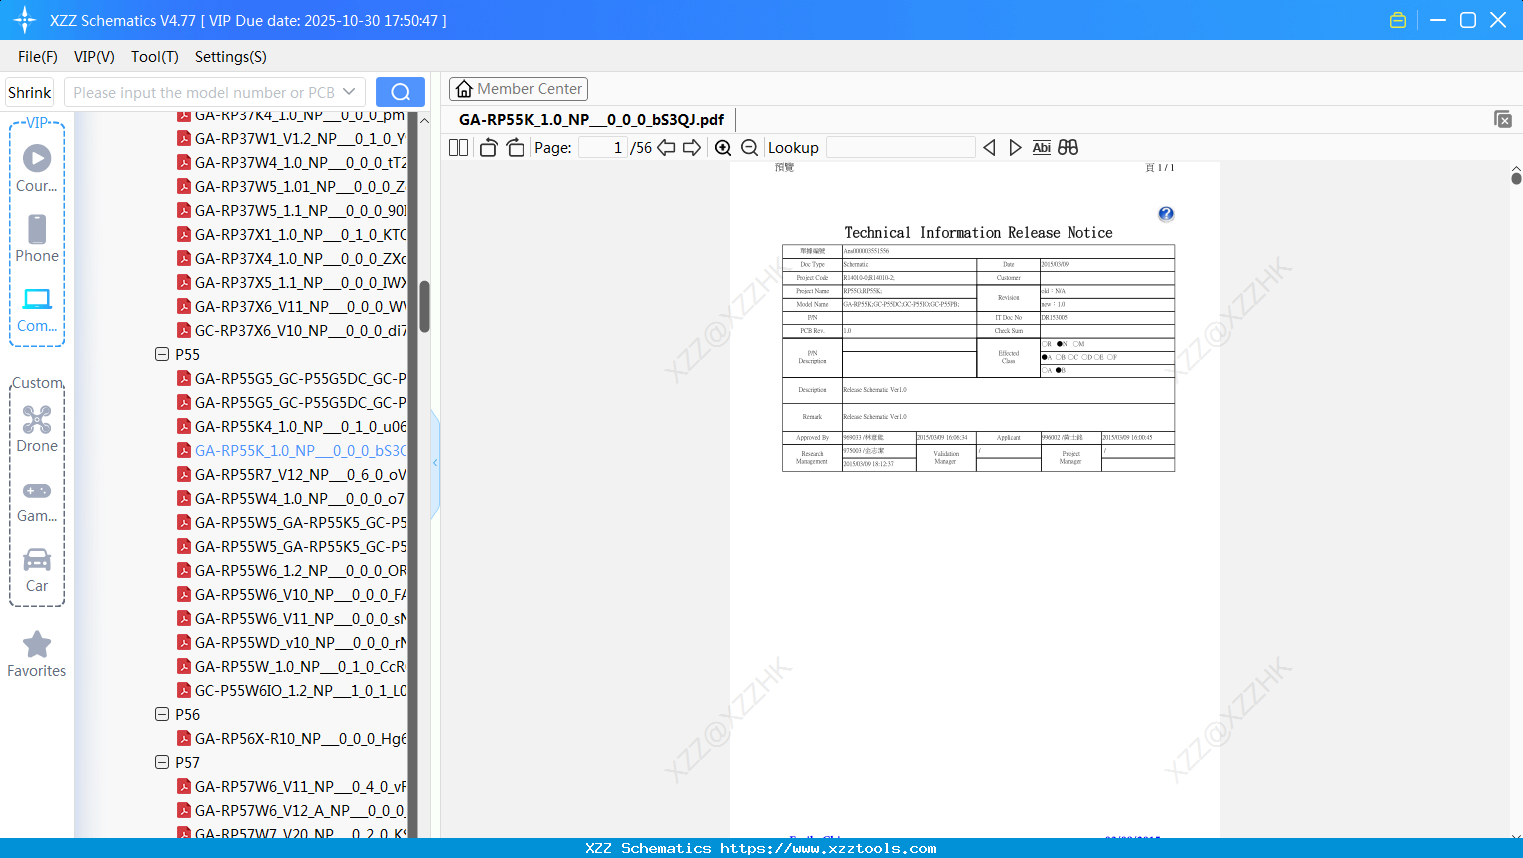Screen dimensions: 1523x858
Task: Click the zoom in magnifier icon
Action: [723, 148]
